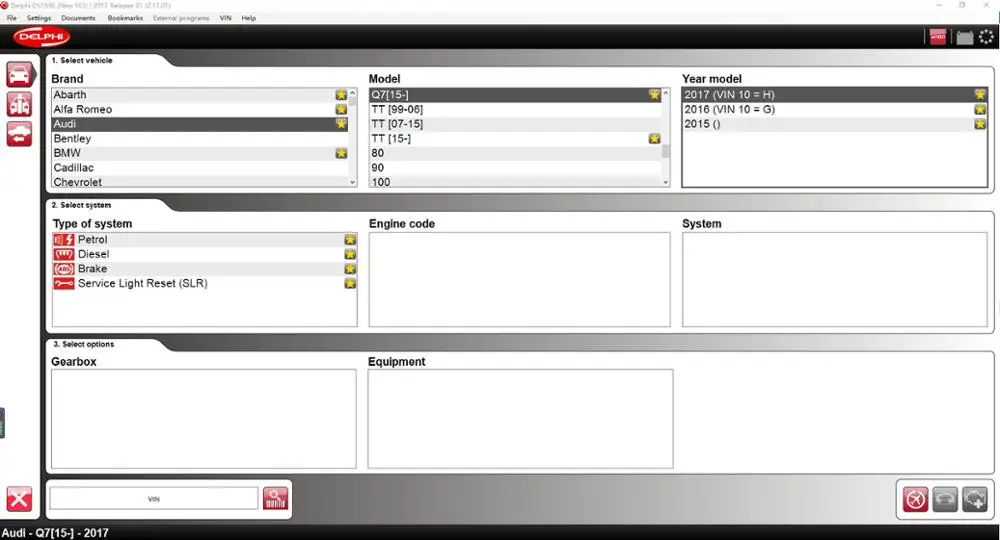Select Service Light Reset (SLR) system type
The width and height of the screenshot is (1000, 540).
tap(204, 284)
